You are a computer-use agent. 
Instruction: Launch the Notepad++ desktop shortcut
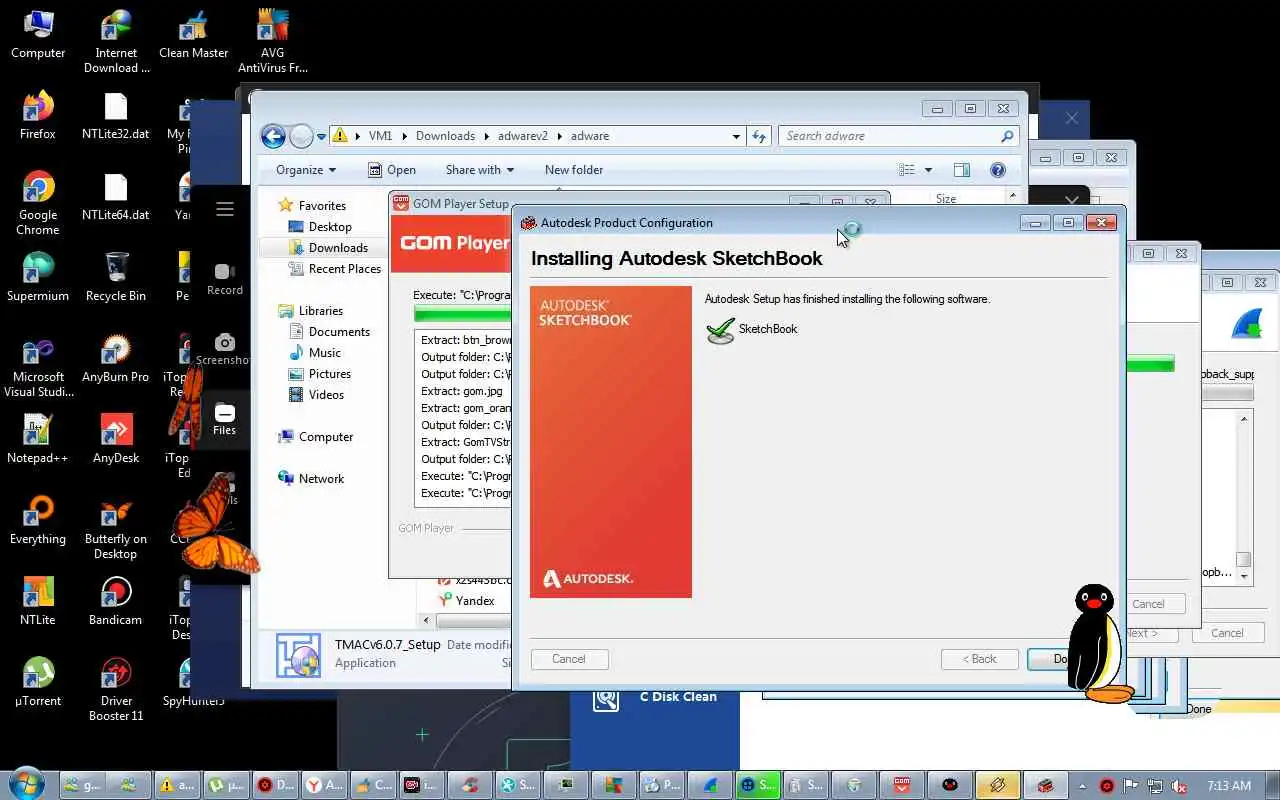point(38,440)
